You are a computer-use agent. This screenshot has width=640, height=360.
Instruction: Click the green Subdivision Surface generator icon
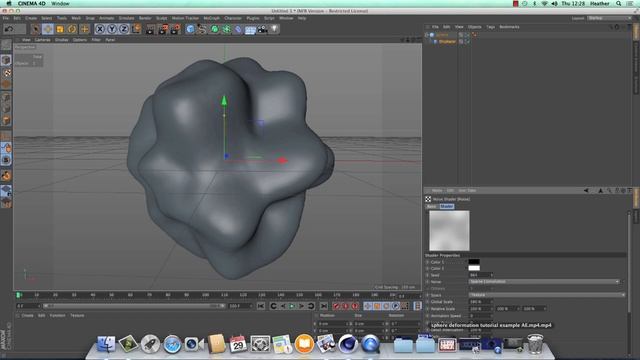point(214,29)
